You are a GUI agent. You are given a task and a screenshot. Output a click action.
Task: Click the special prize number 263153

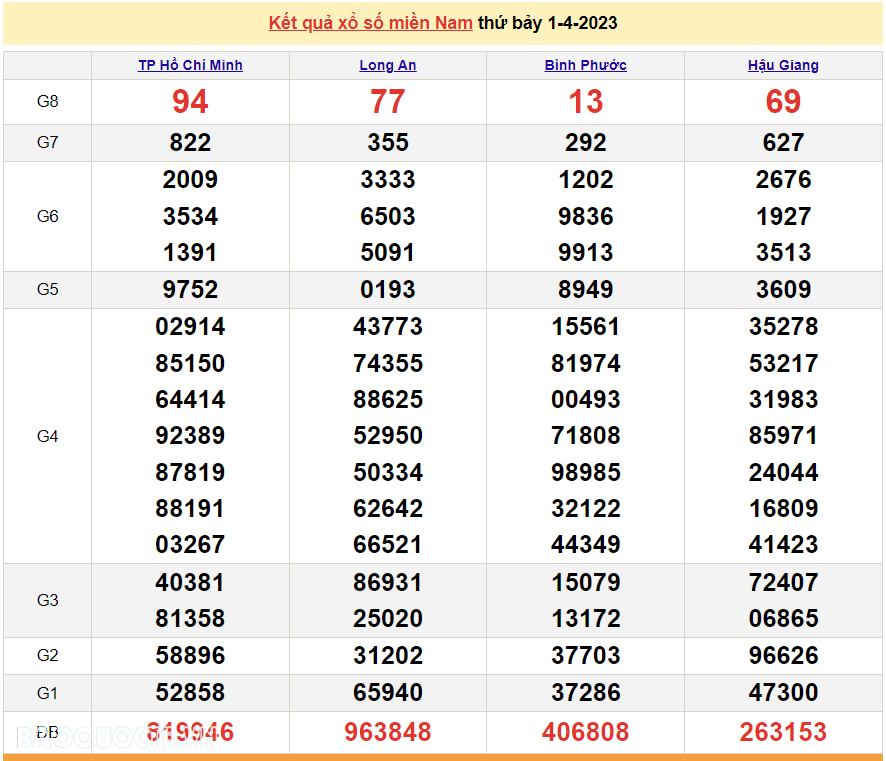[x=783, y=732]
